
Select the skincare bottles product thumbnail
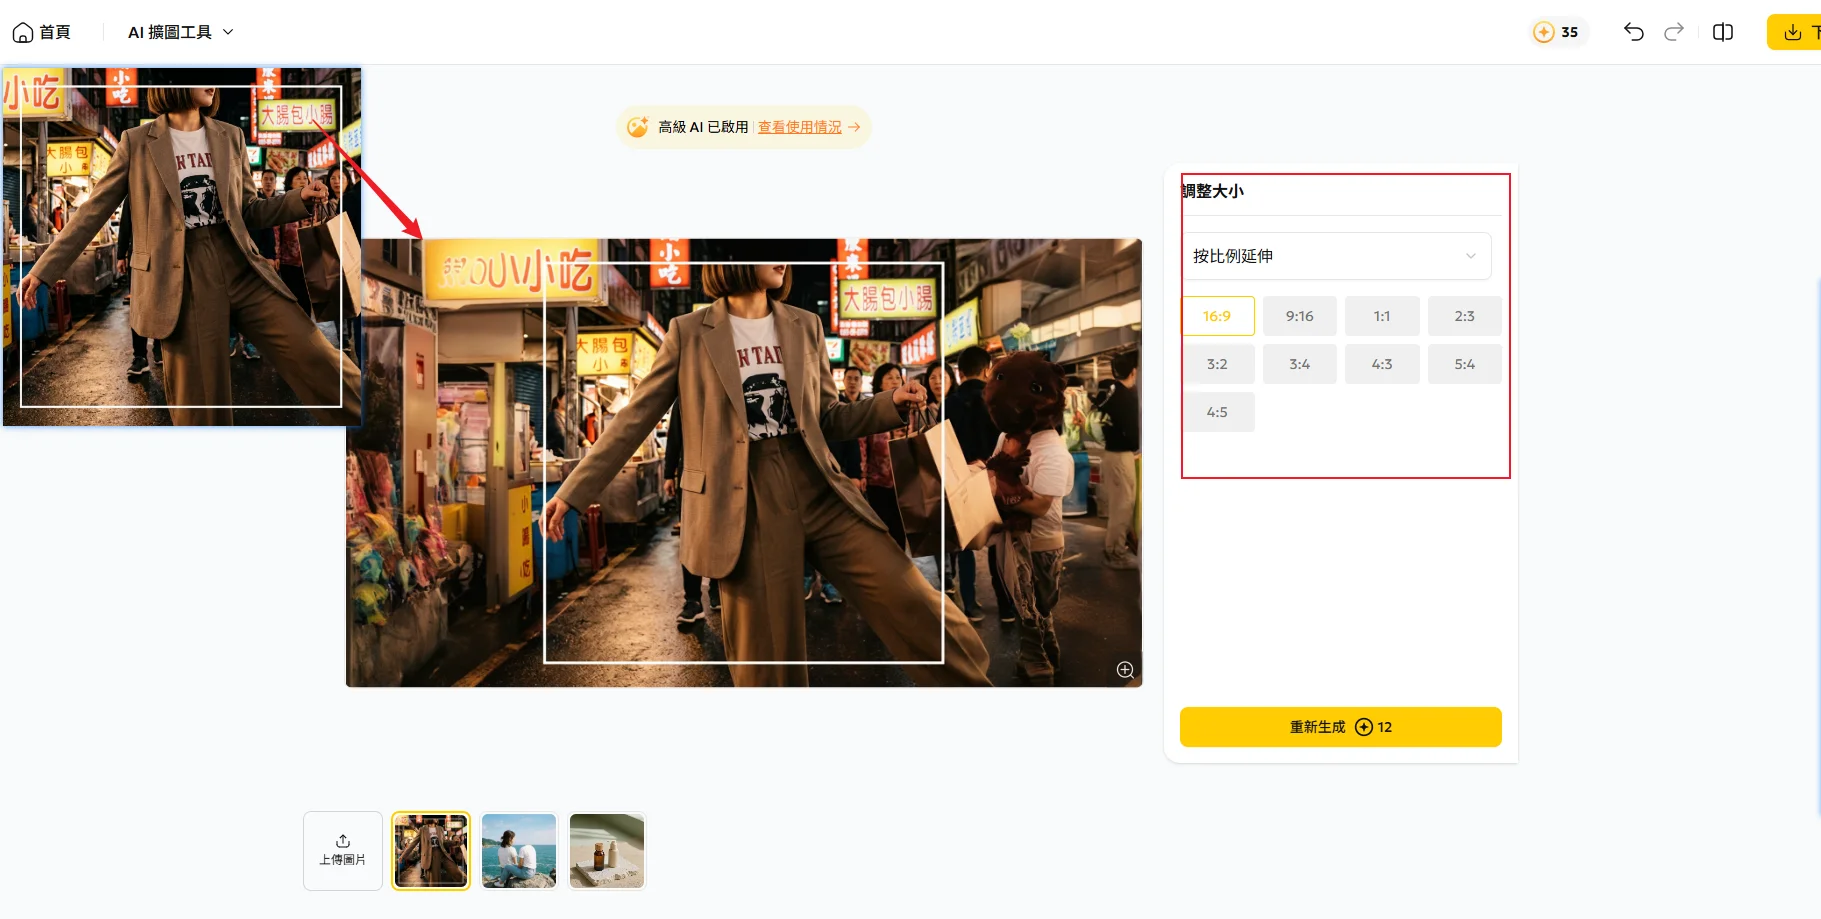(x=607, y=850)
